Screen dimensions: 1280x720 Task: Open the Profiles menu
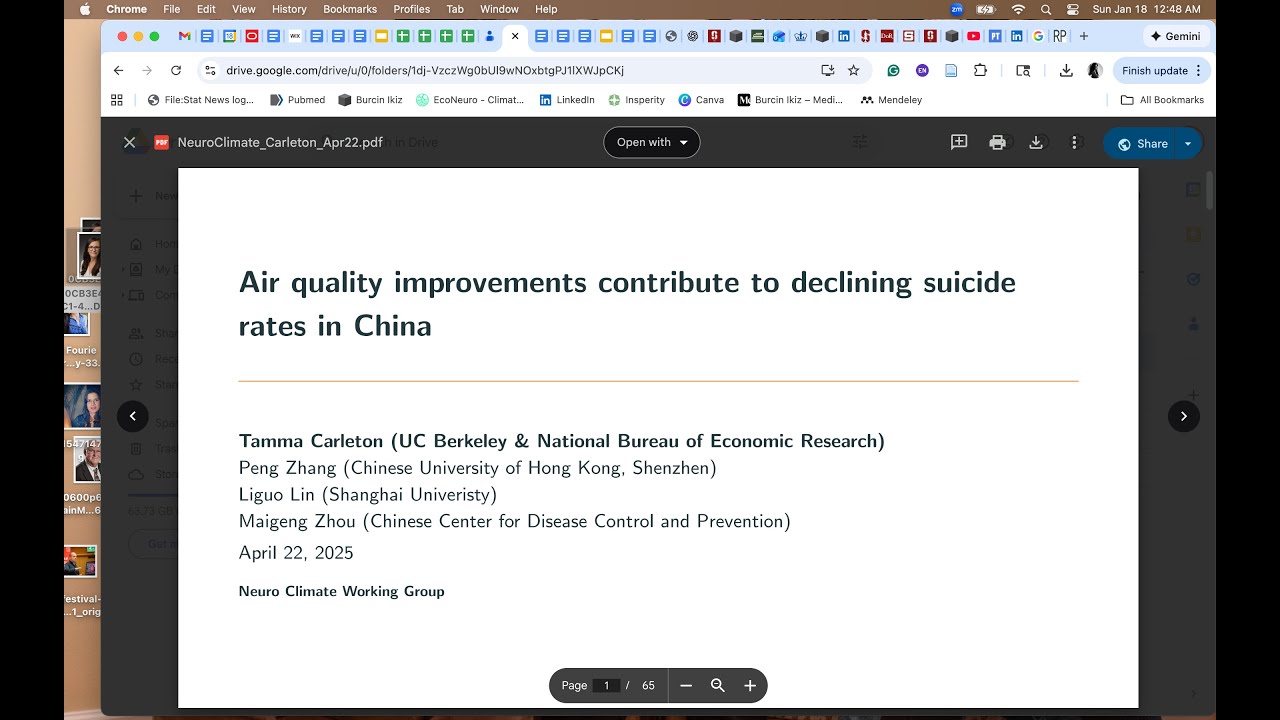pos(412,9)
